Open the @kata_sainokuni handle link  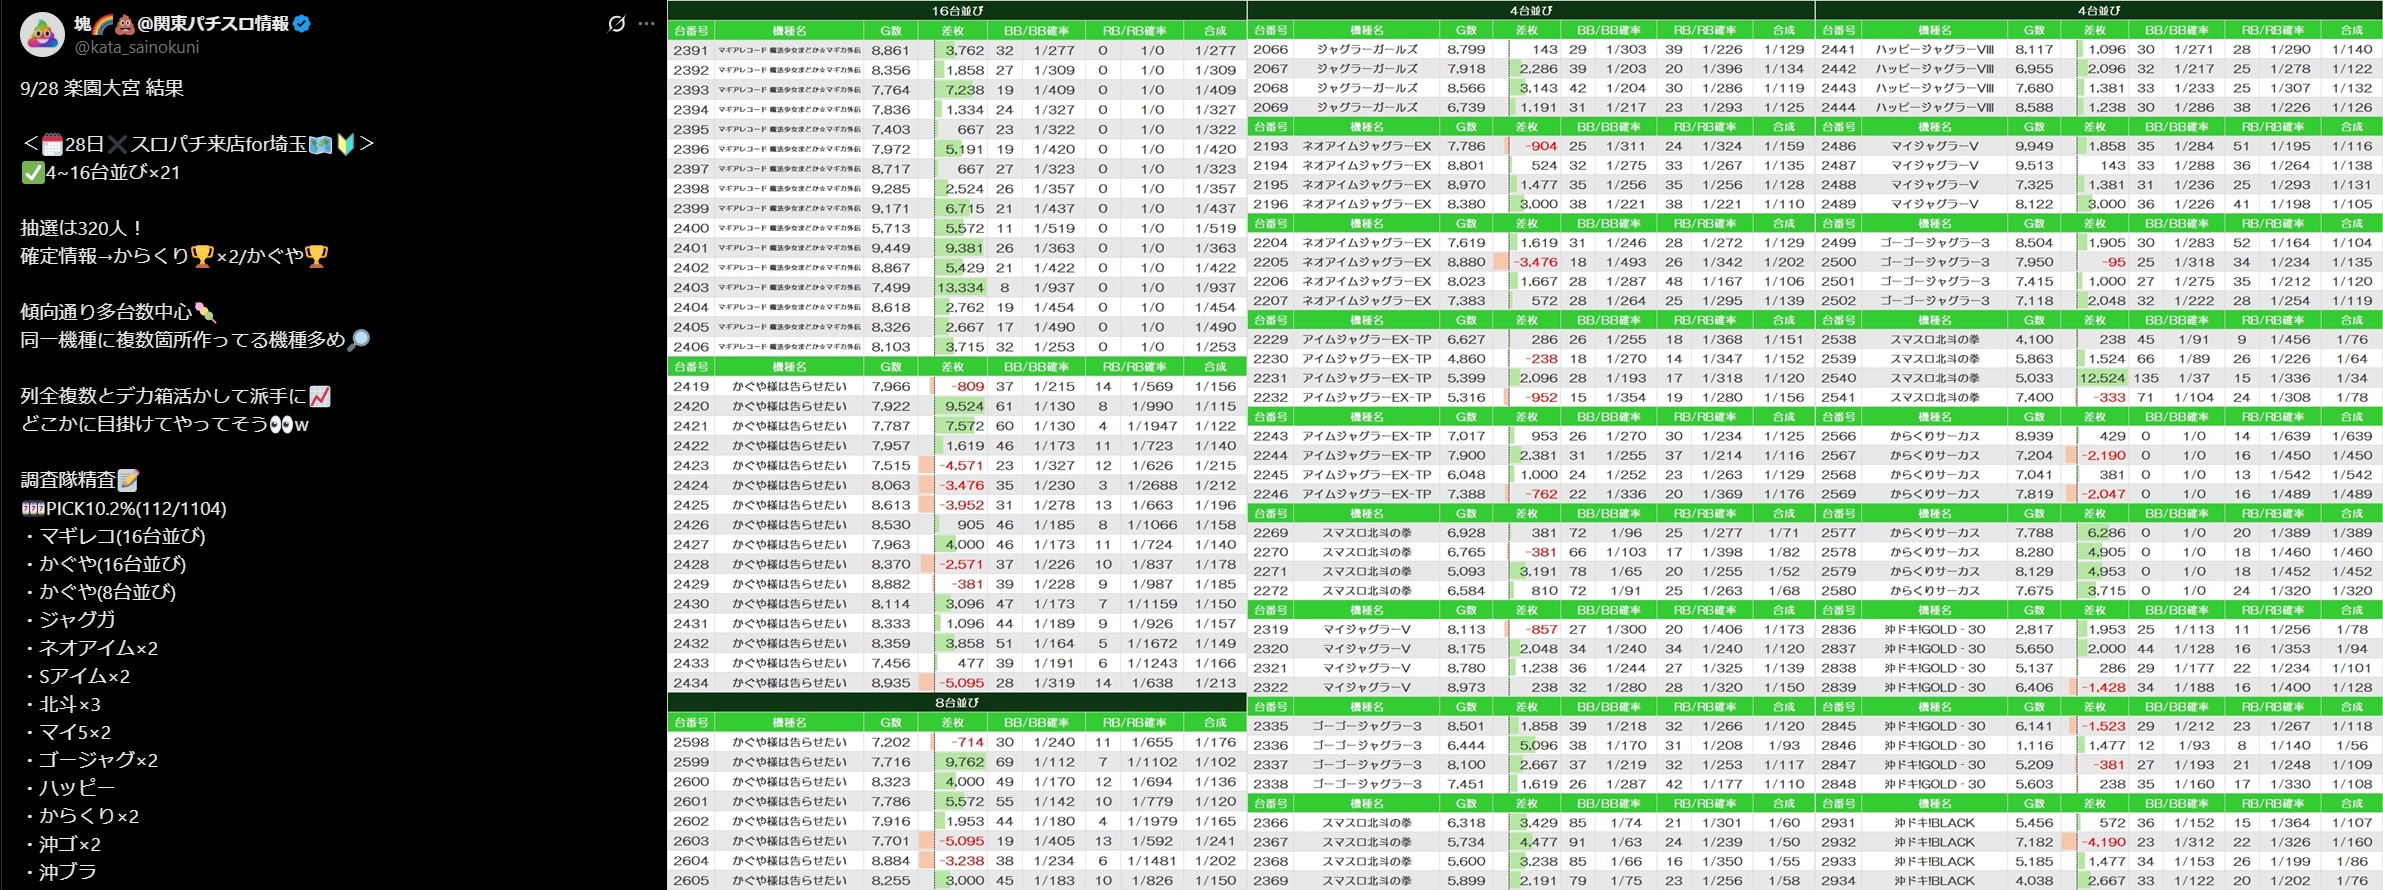click(137, 47)
